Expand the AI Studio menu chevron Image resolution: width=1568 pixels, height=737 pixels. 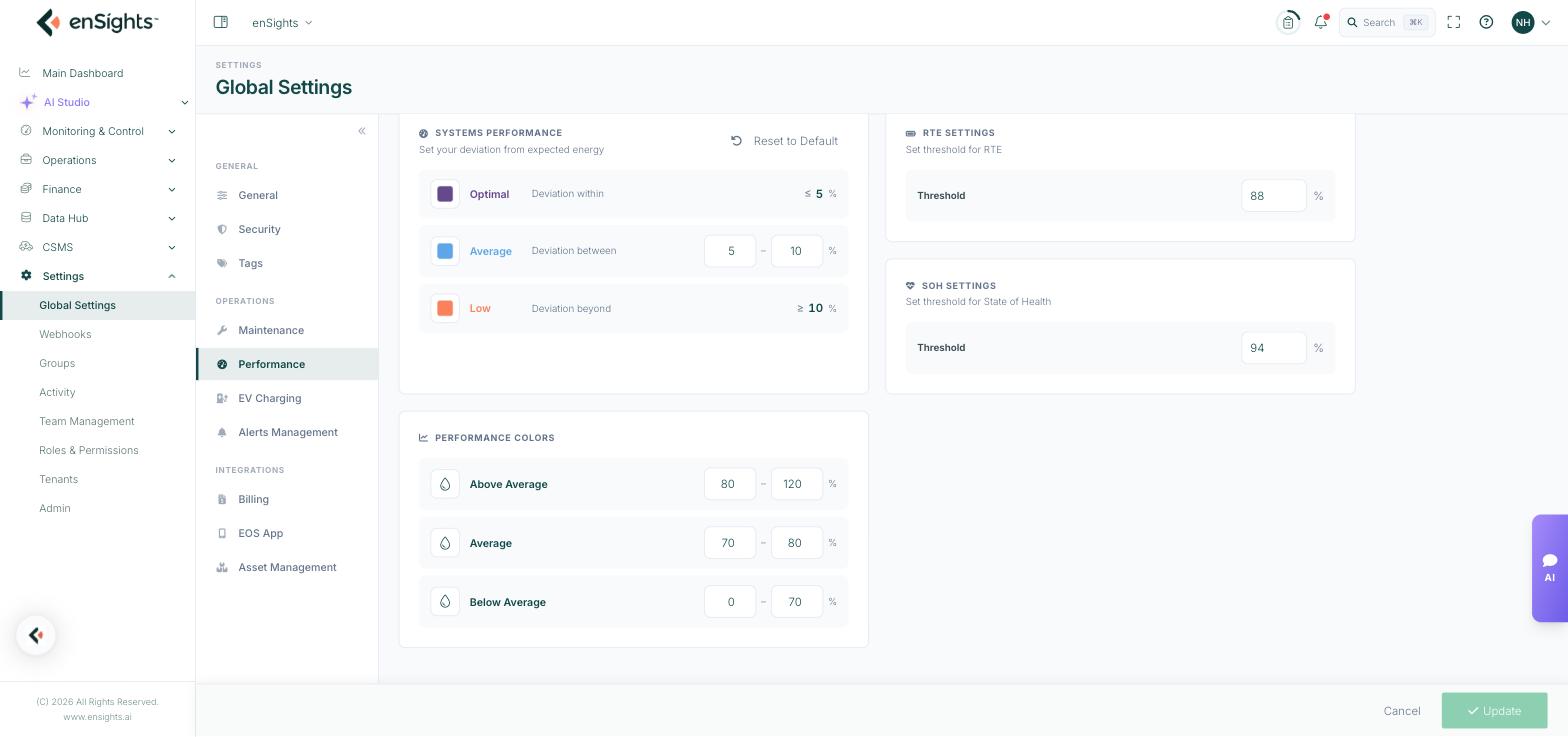(184, 102)
